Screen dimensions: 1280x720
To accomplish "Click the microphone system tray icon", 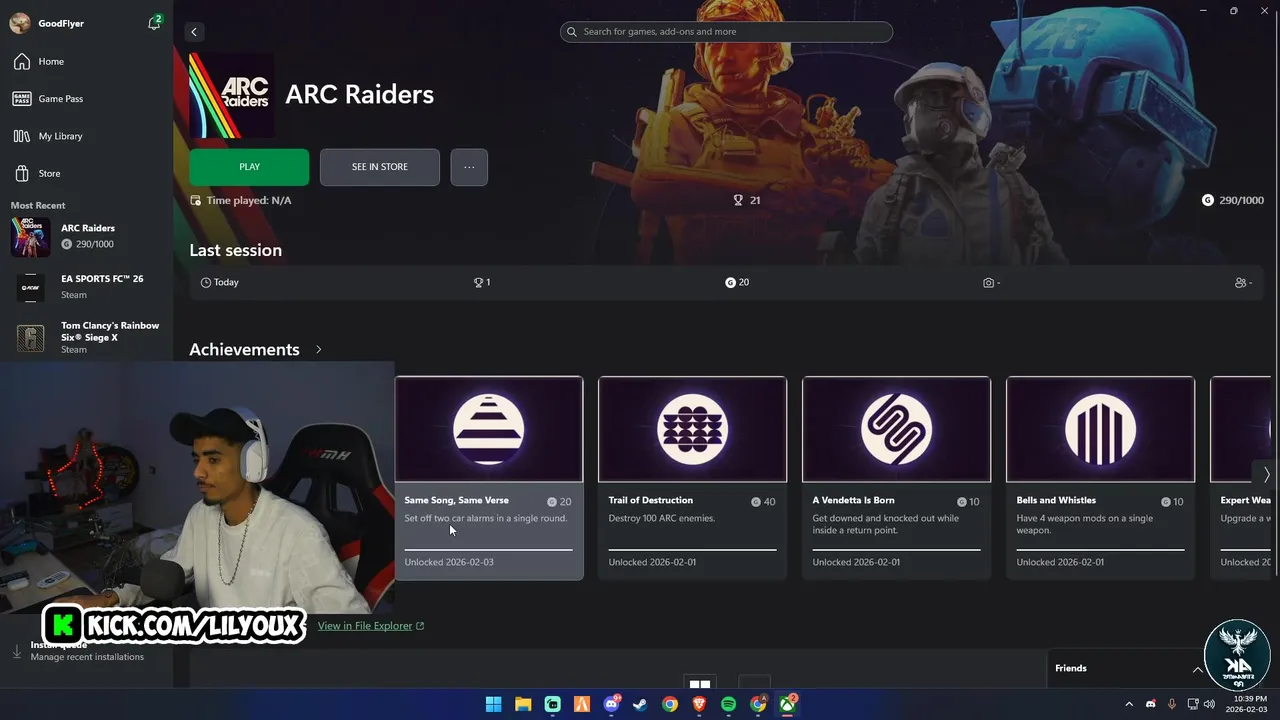I will point(1171,704).
